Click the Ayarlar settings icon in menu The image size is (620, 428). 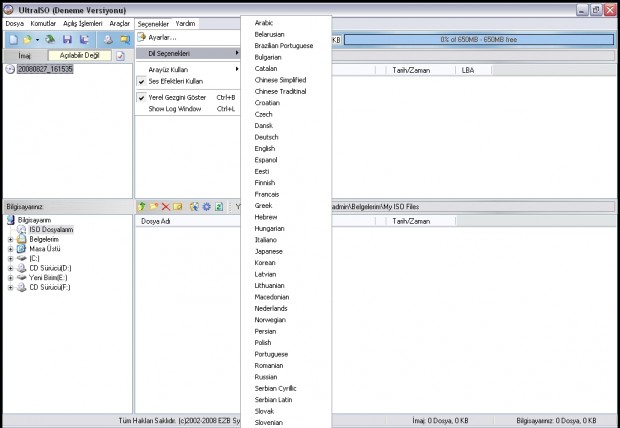(142, 38)
